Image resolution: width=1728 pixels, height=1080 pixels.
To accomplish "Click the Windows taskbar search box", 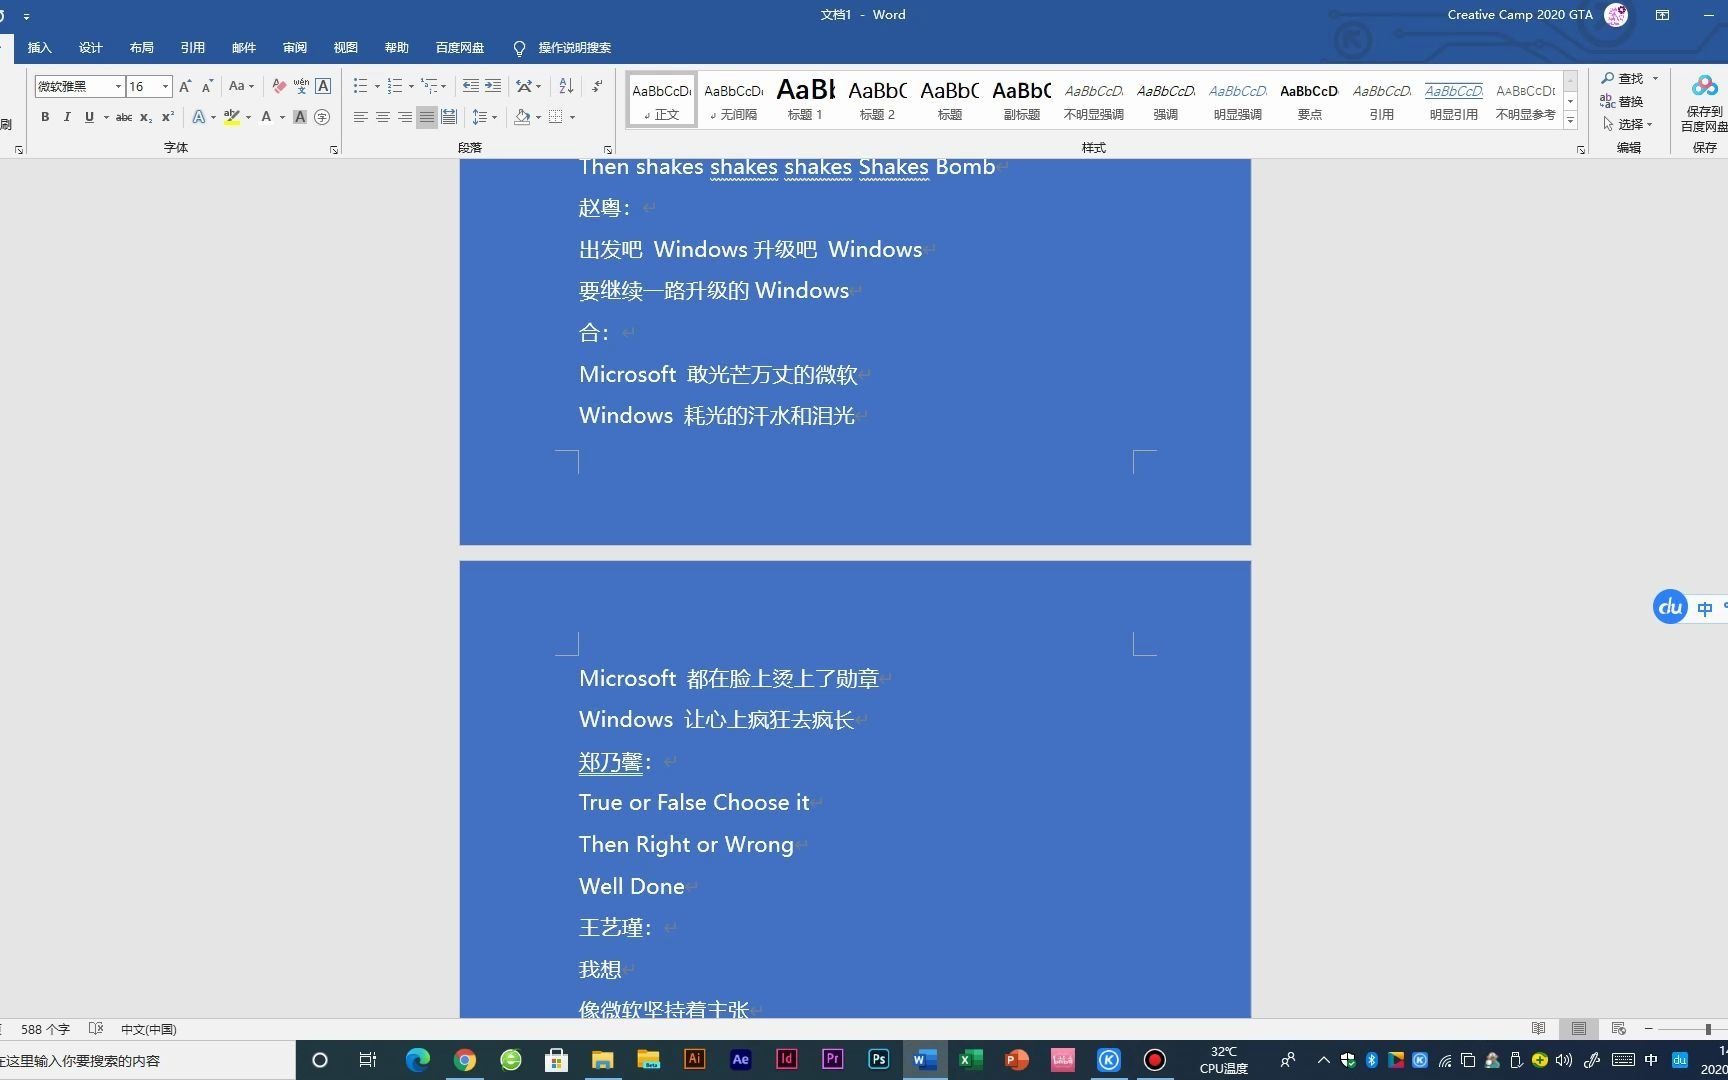I will pos(147,1060).
